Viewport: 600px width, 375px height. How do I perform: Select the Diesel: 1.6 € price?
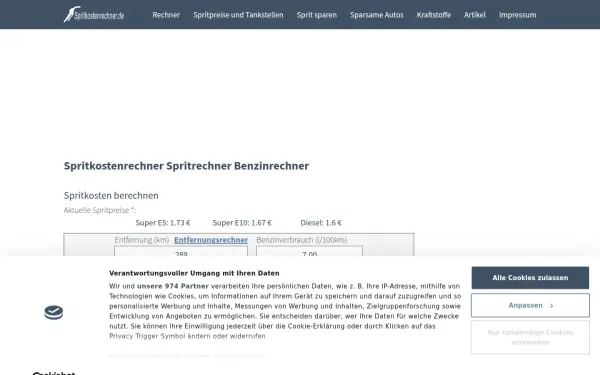click(x=321, y=223)
